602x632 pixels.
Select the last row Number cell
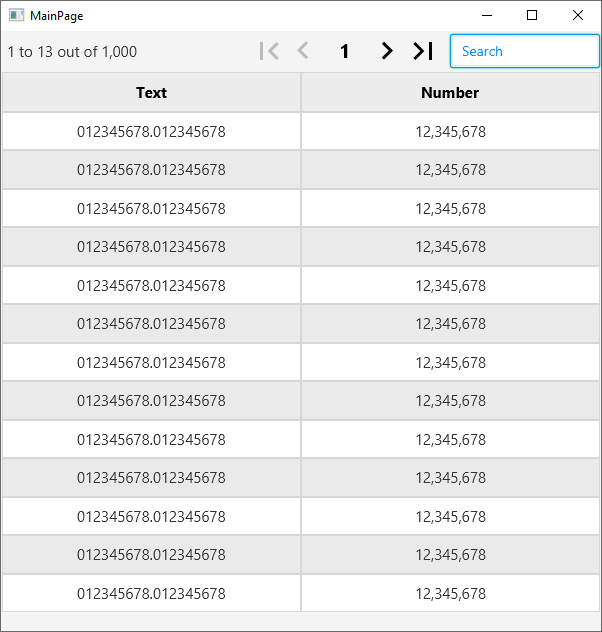tap(450, 593)
